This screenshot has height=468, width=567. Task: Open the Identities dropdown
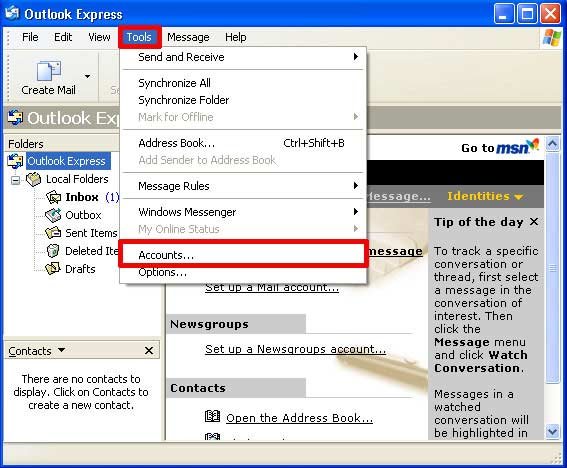click(x=485, y=196)
